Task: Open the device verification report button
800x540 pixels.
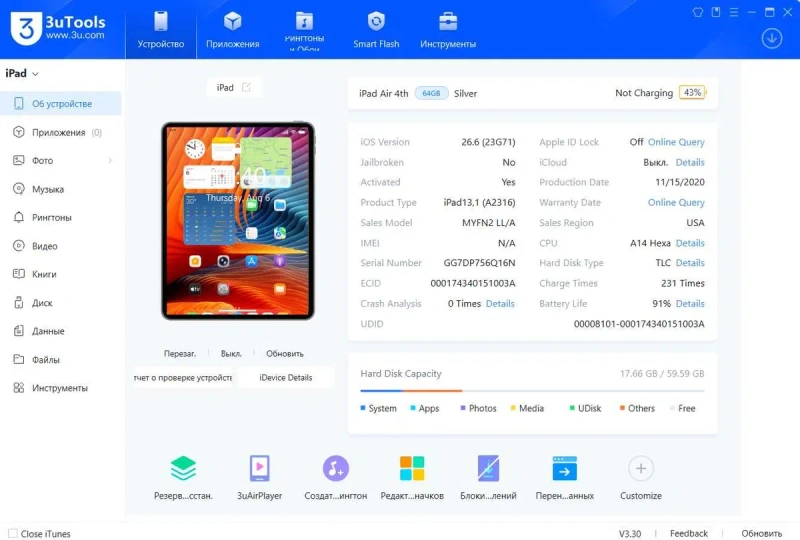Action: click(x=183, y=378)
